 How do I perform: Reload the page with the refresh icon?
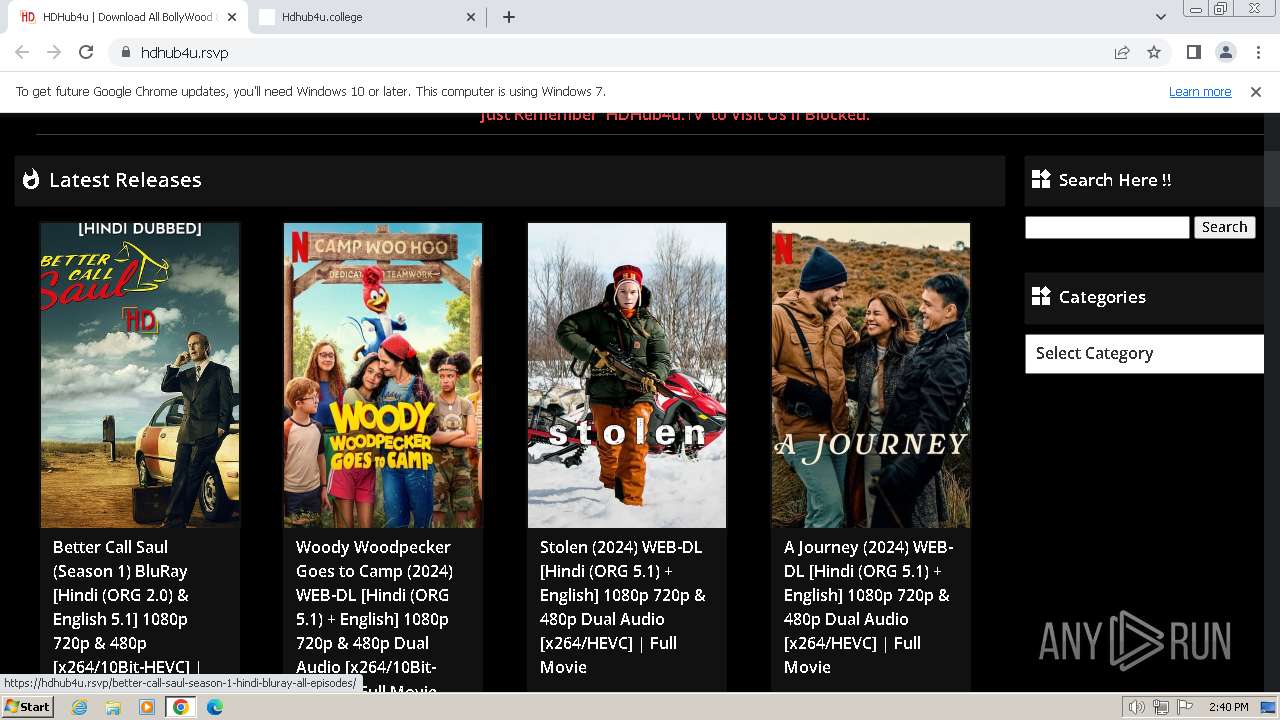point(86,52)
